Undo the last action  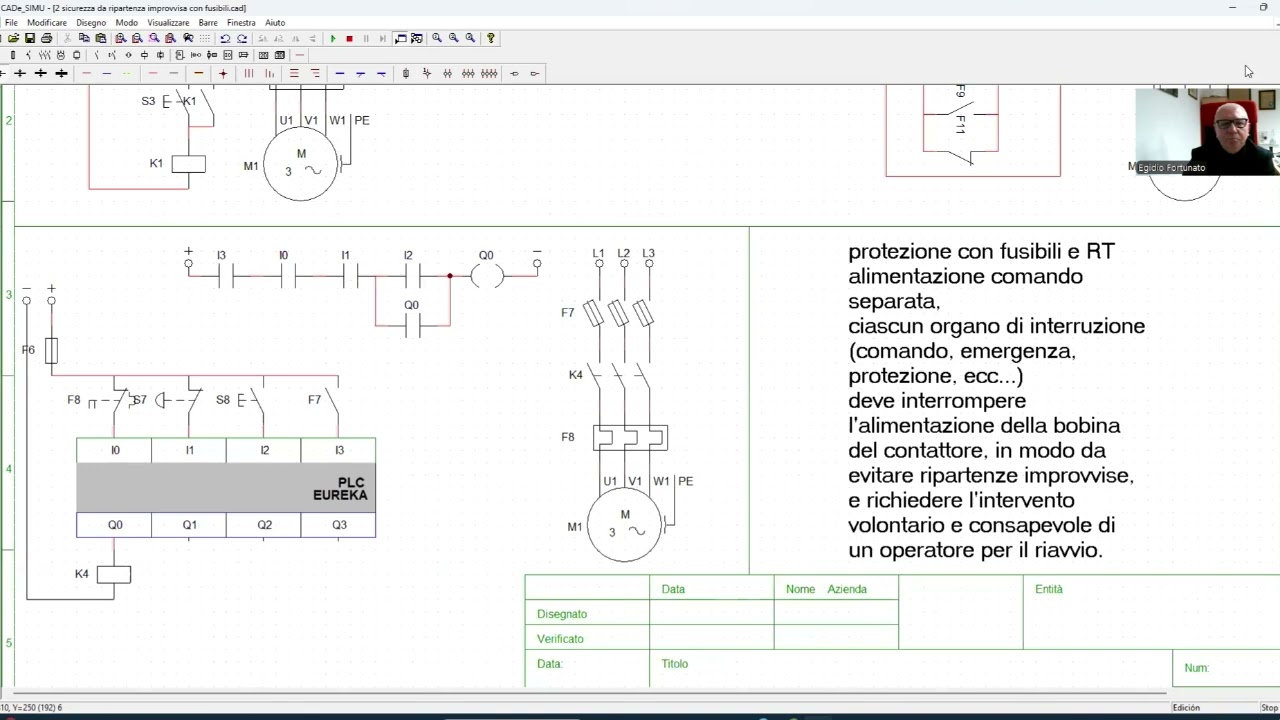pyautogui.click(x=225, y=38)
